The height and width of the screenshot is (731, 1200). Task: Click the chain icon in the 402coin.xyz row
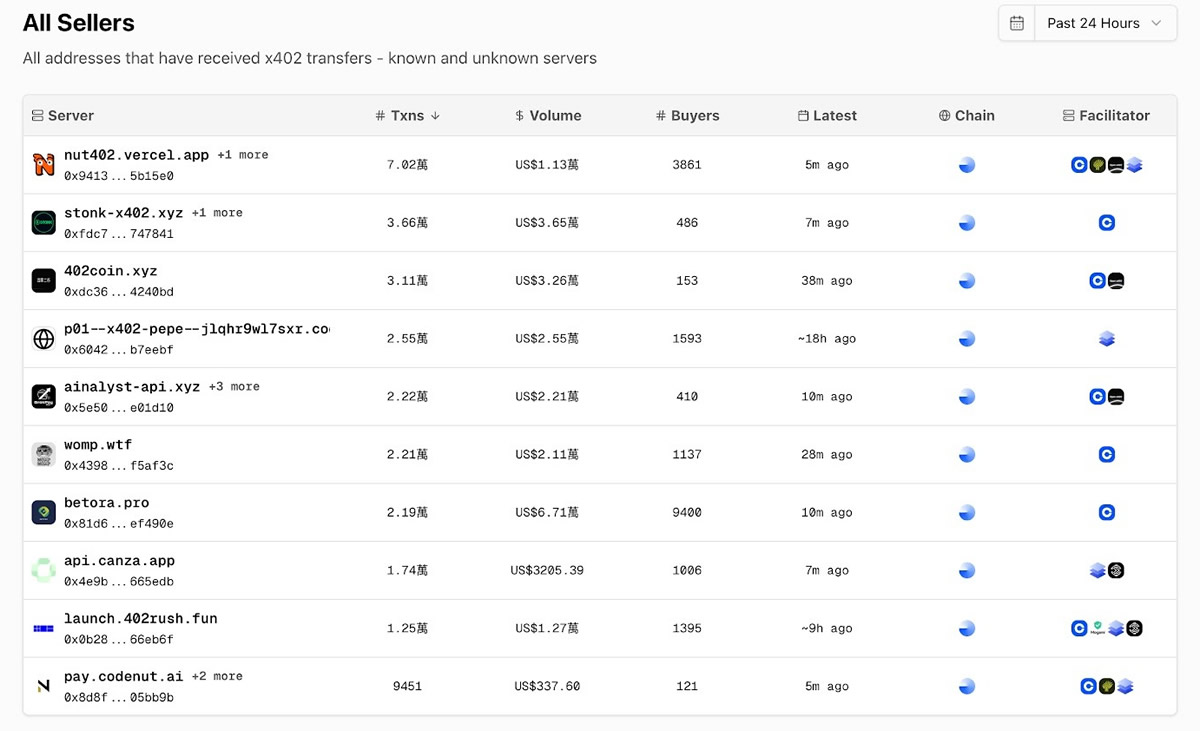click(x=966, y=281)
